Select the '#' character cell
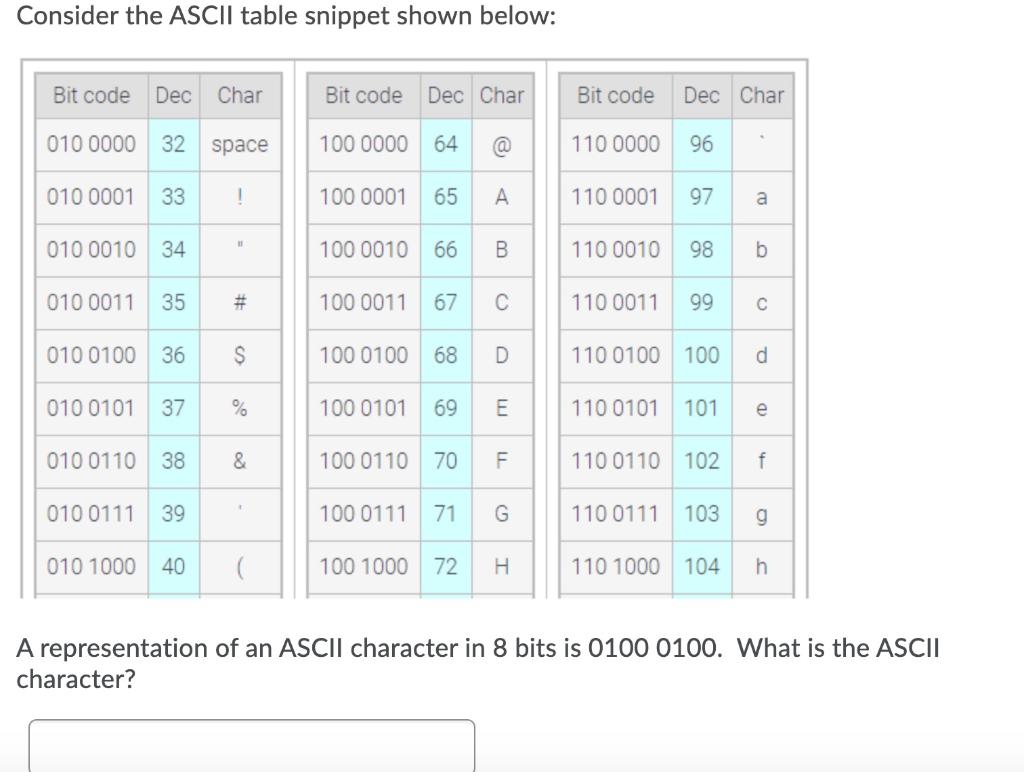The image size is (1024, 772). coord(240,302)
